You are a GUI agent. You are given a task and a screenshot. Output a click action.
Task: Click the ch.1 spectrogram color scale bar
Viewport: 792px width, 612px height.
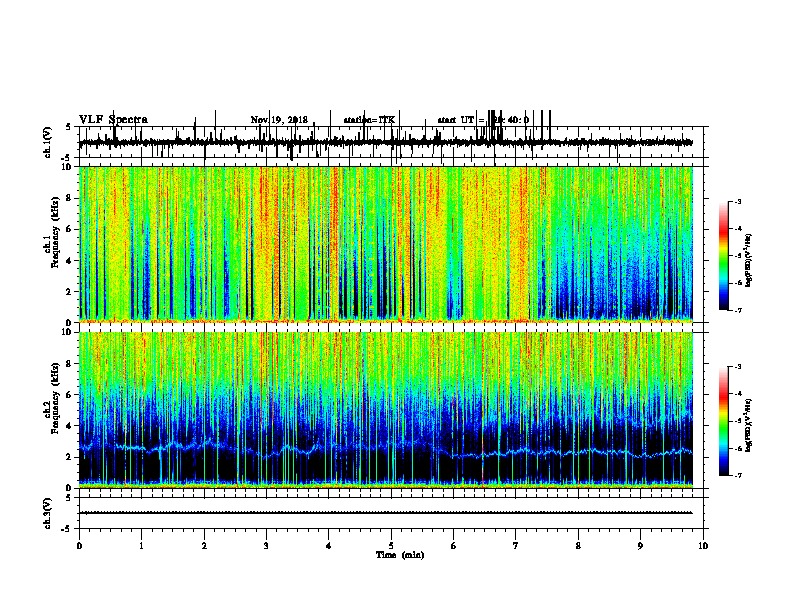(724, 256)
